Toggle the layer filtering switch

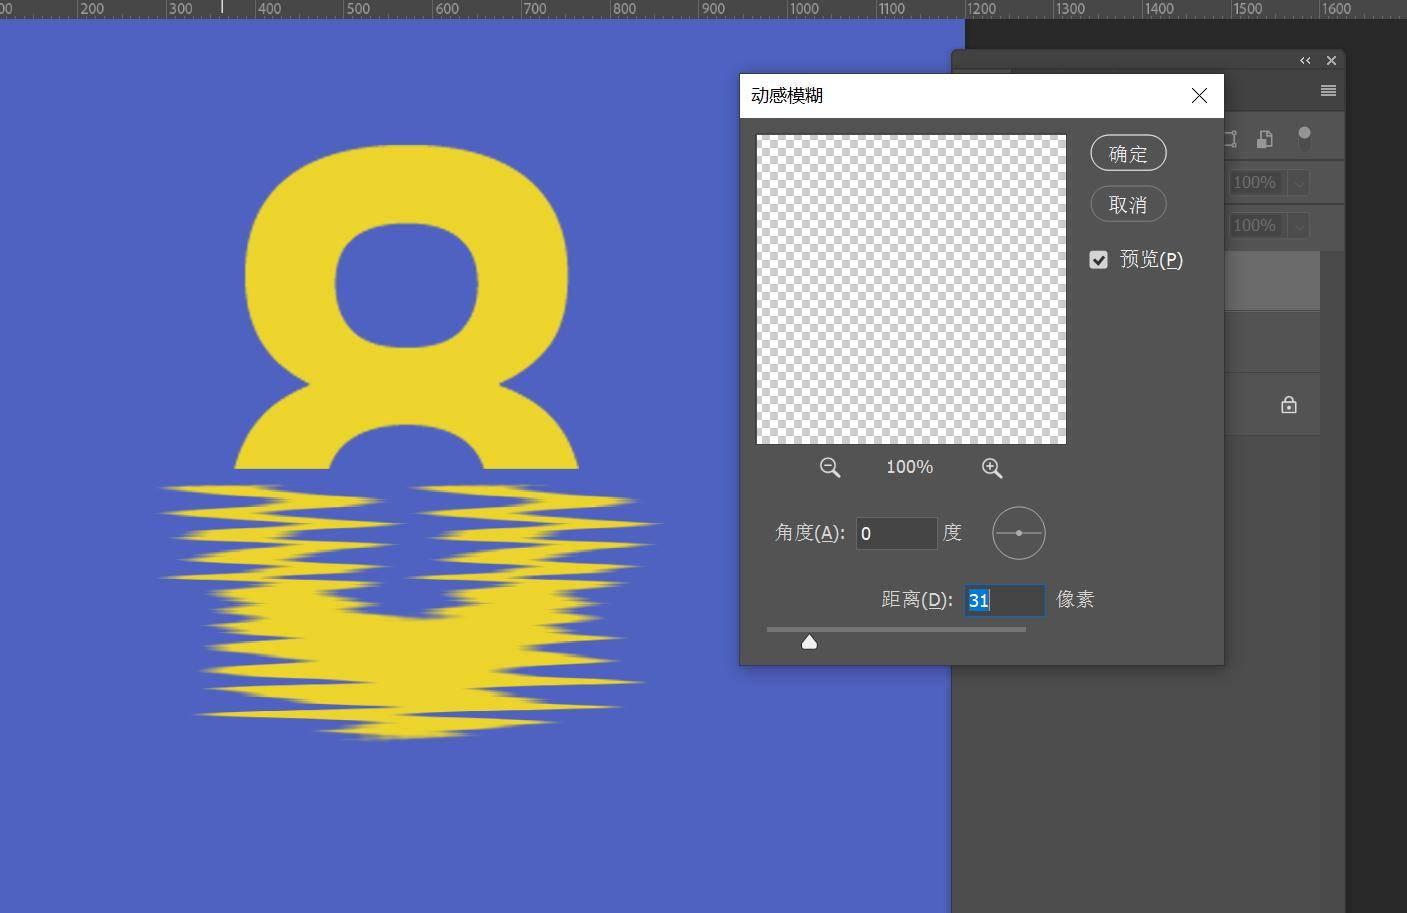(1304, 138)
